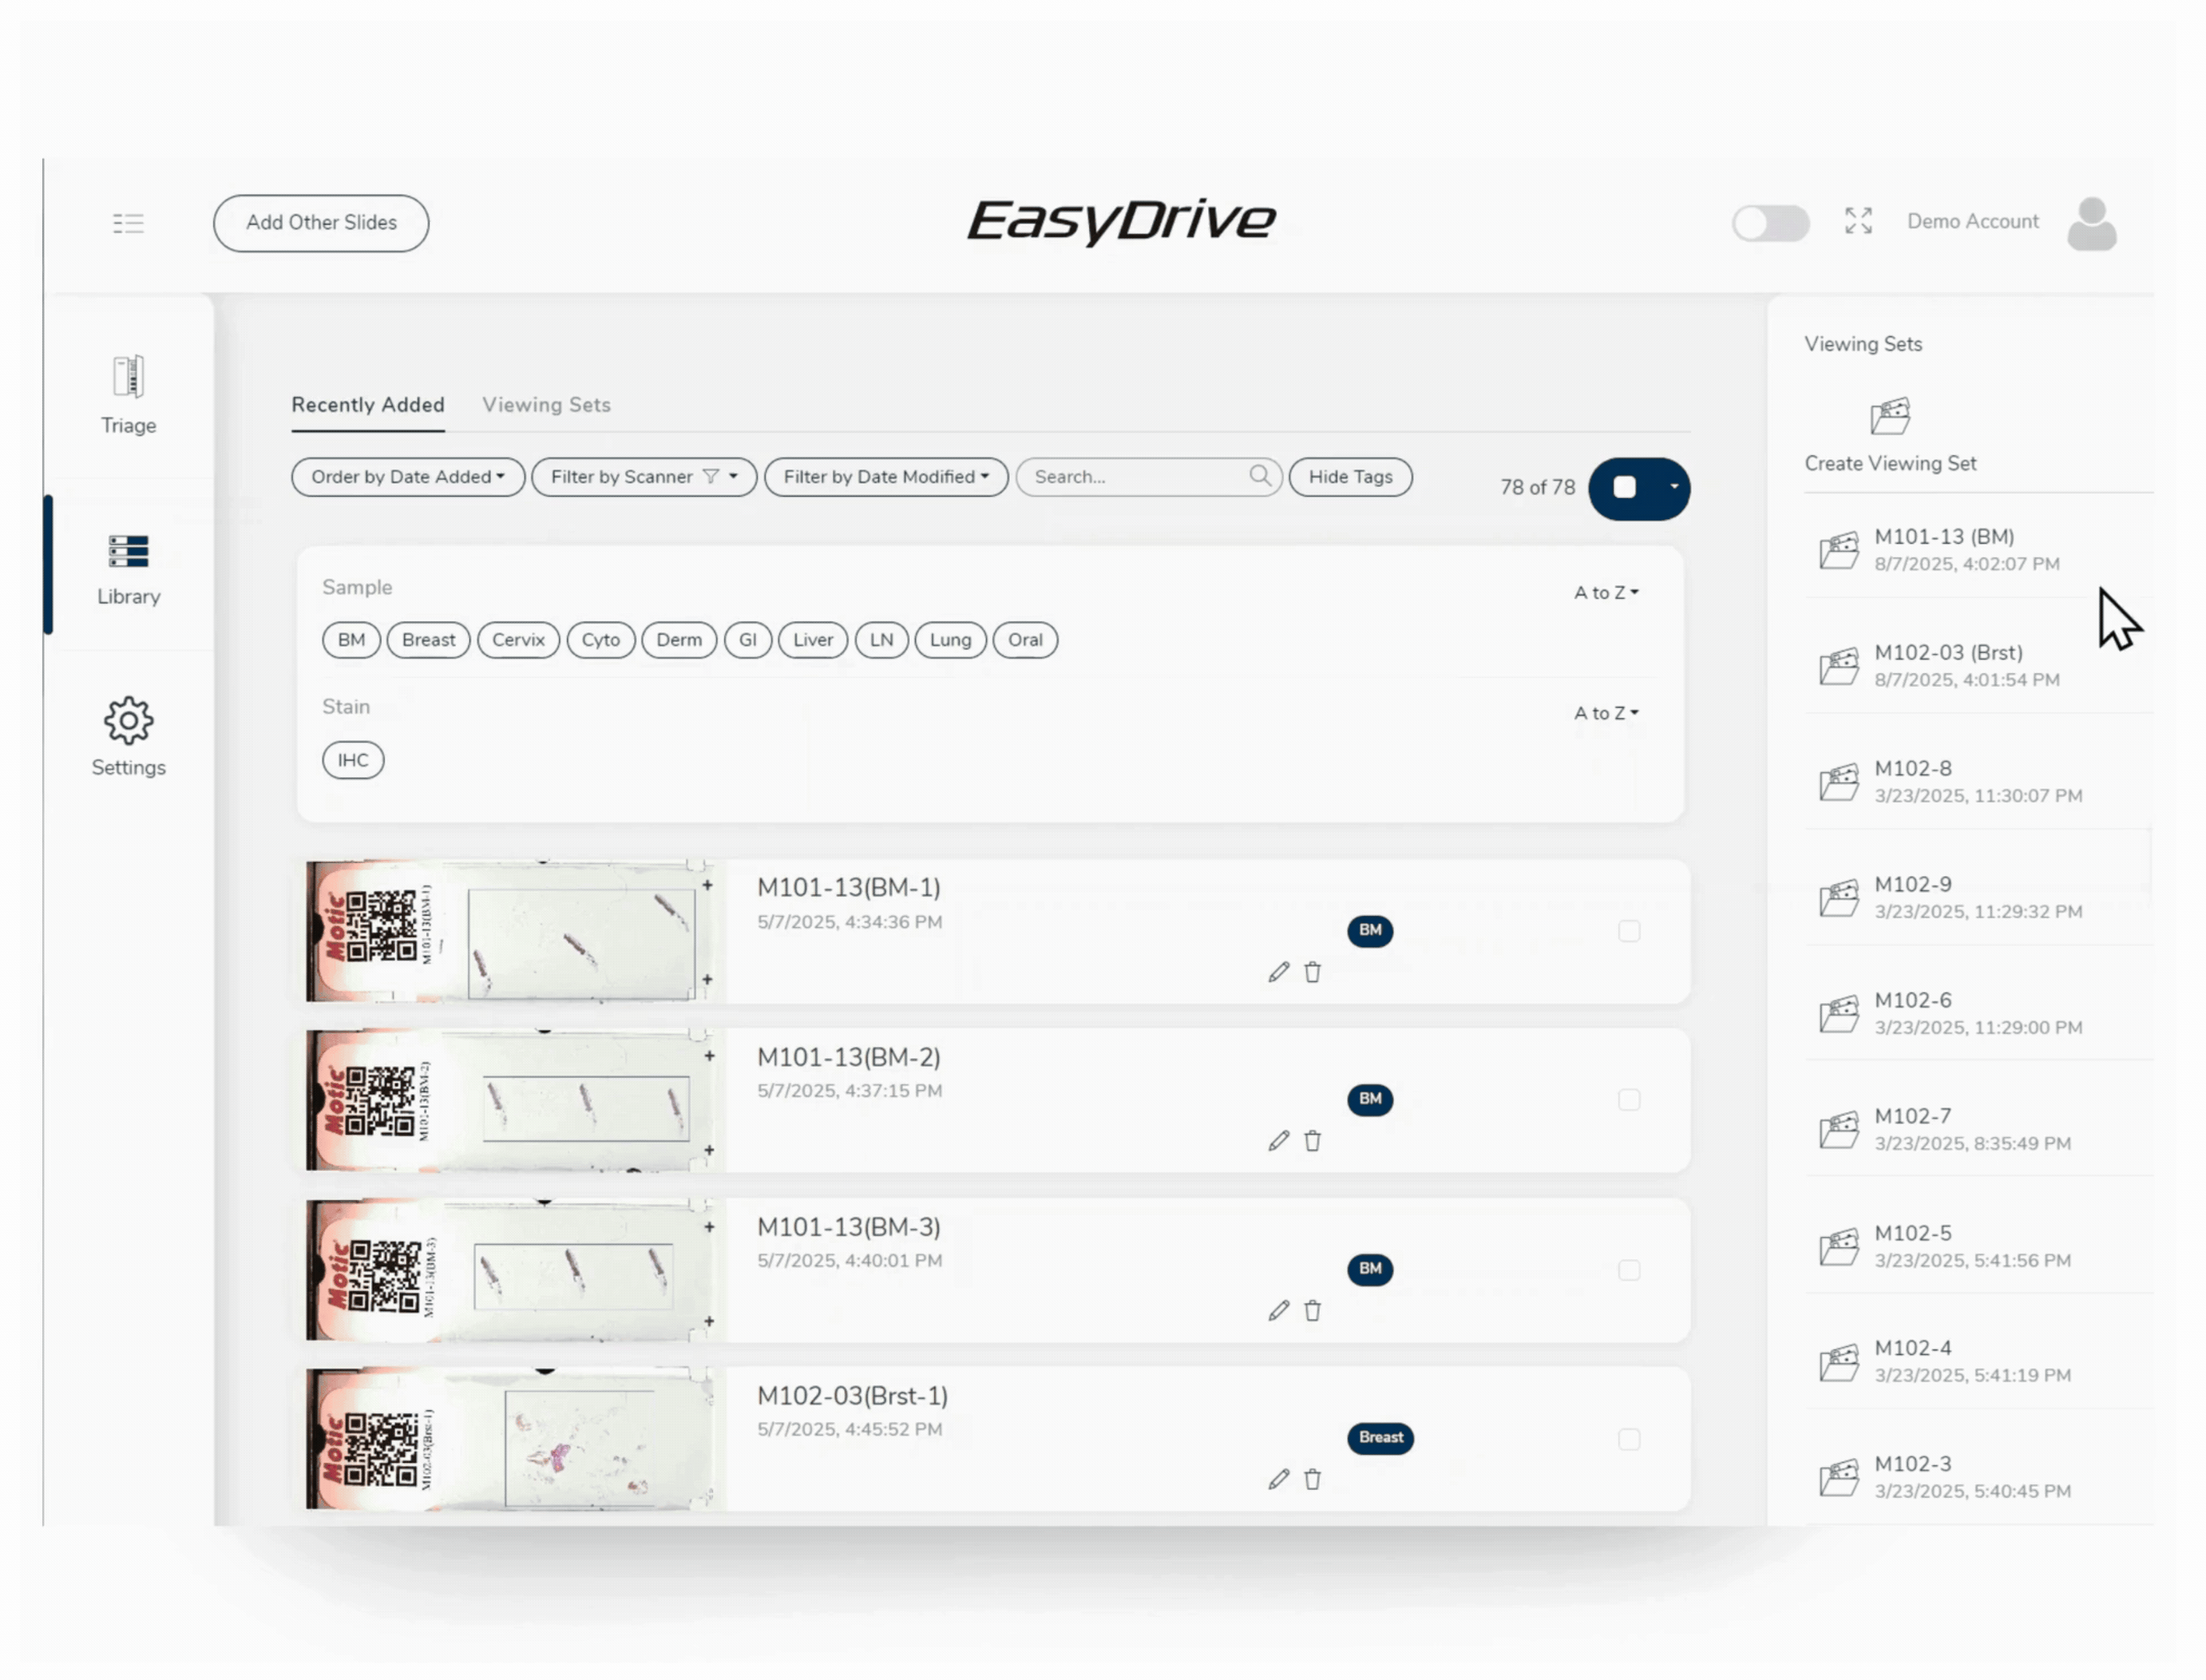Check the box for slide M101-13(BM-2)
This screenshot has width=2206, height=1680.
pos(1629,1100)
